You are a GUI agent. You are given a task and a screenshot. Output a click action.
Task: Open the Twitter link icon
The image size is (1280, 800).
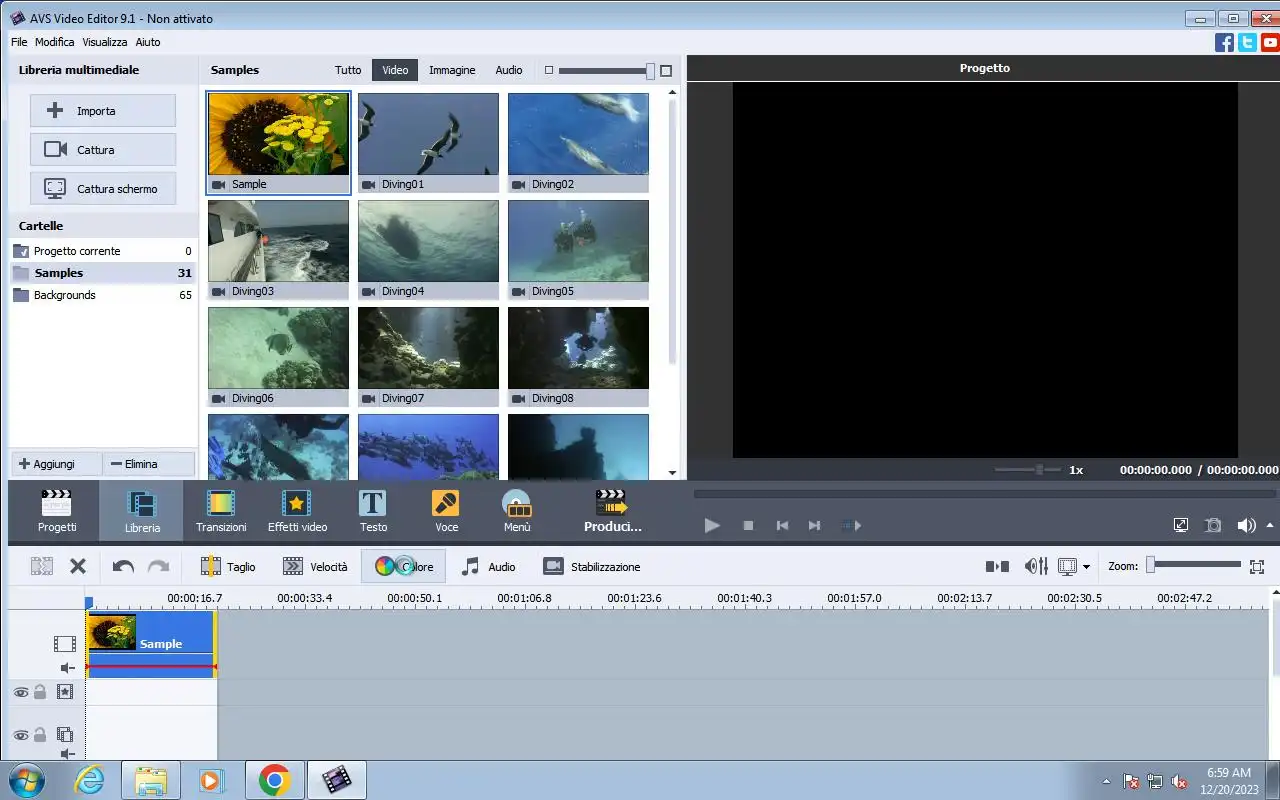(1247, 42)
